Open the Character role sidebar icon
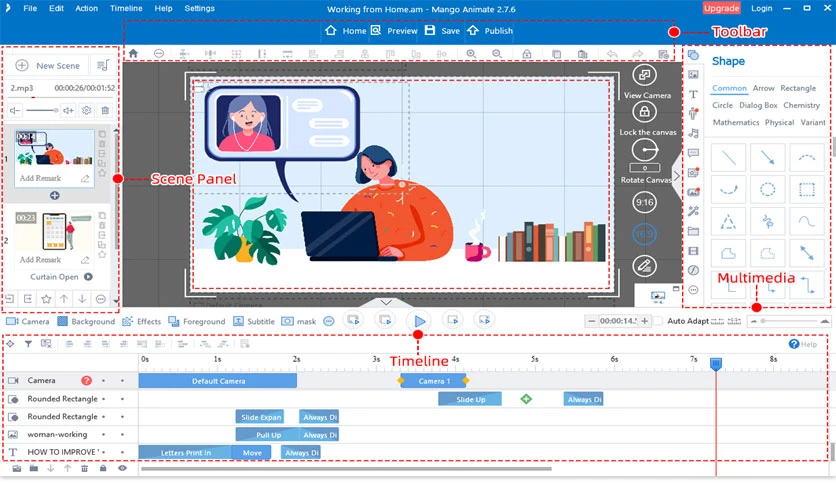Viewport: 836px width, 484px height. (x=693, y=114)
